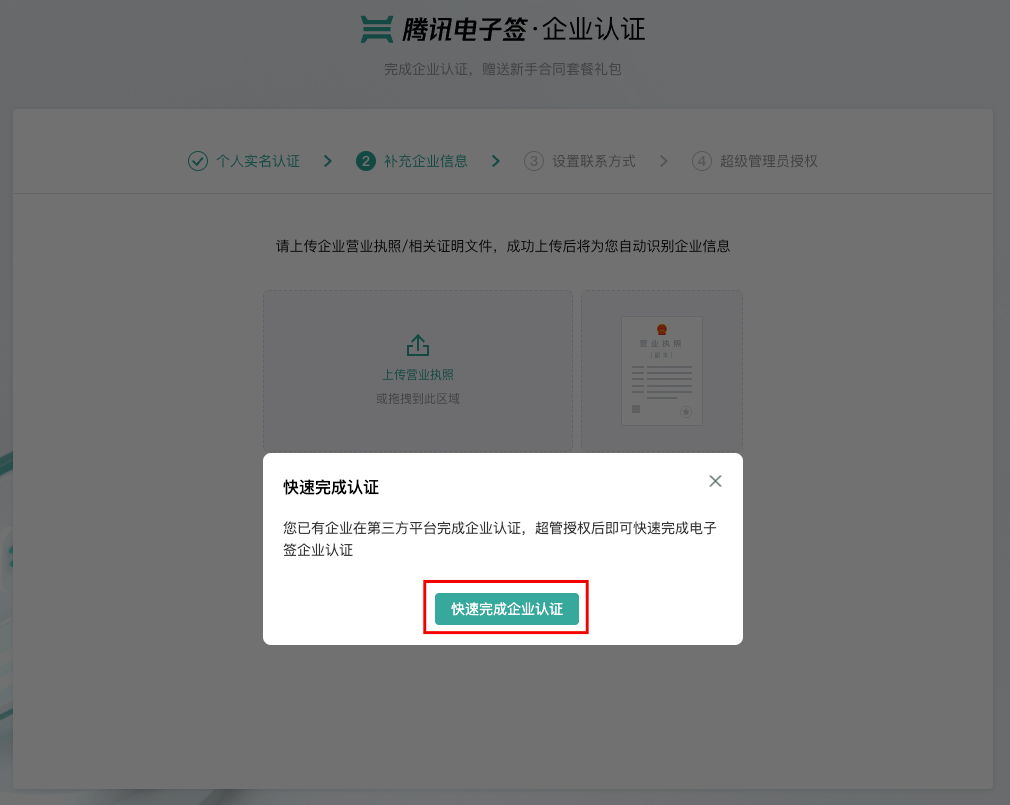The image size is (1010, 805).
Task: Click the Tencent e-sign logo icon
Action: pos(376,30)
